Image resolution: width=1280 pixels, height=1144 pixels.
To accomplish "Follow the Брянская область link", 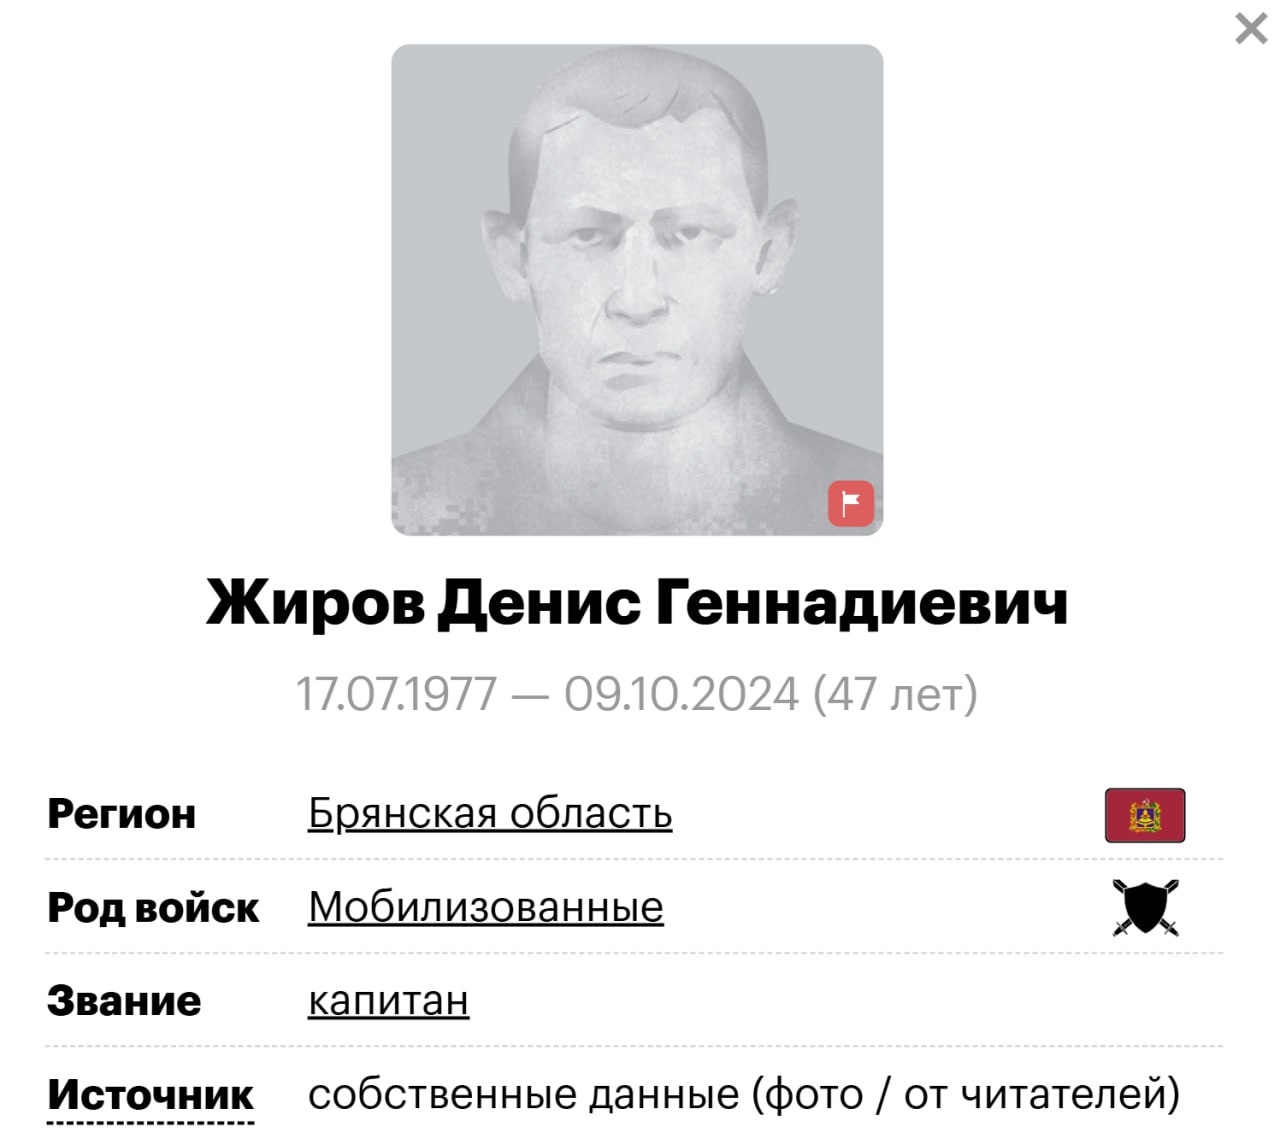I will pos(490,814).
